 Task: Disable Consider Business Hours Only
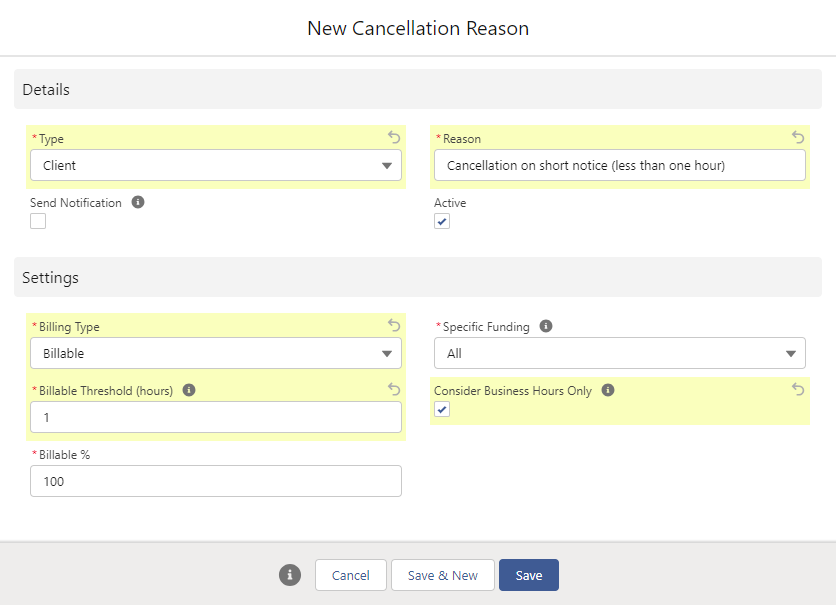[x=441, y=409]
